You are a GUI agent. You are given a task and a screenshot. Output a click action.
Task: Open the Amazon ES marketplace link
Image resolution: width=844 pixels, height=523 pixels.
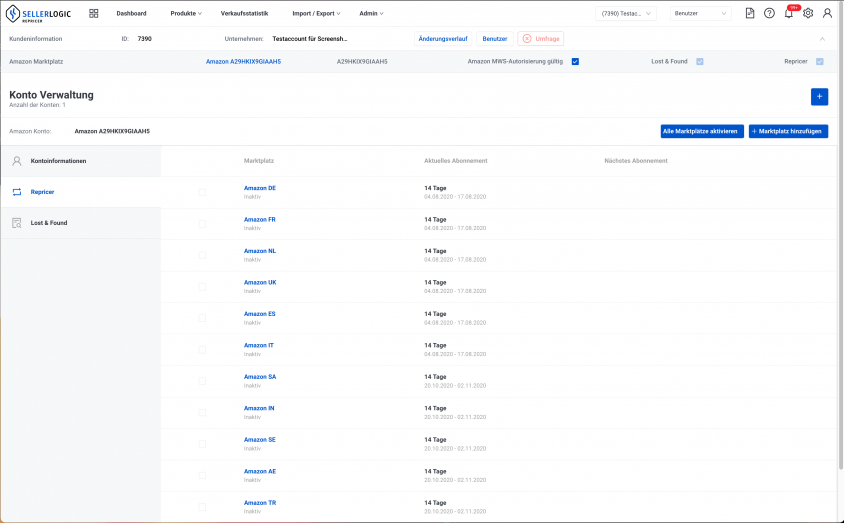(x=259, y=314)
